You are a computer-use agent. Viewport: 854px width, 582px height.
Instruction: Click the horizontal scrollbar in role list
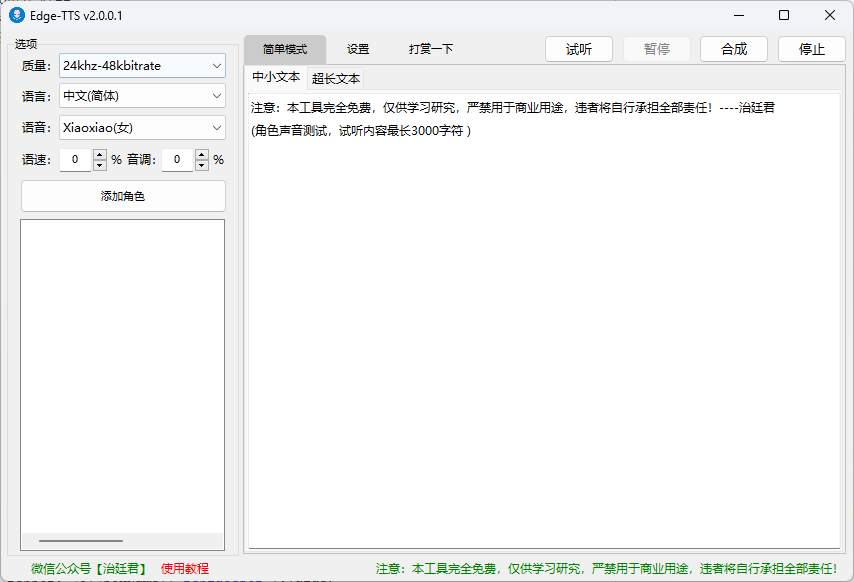80,541
